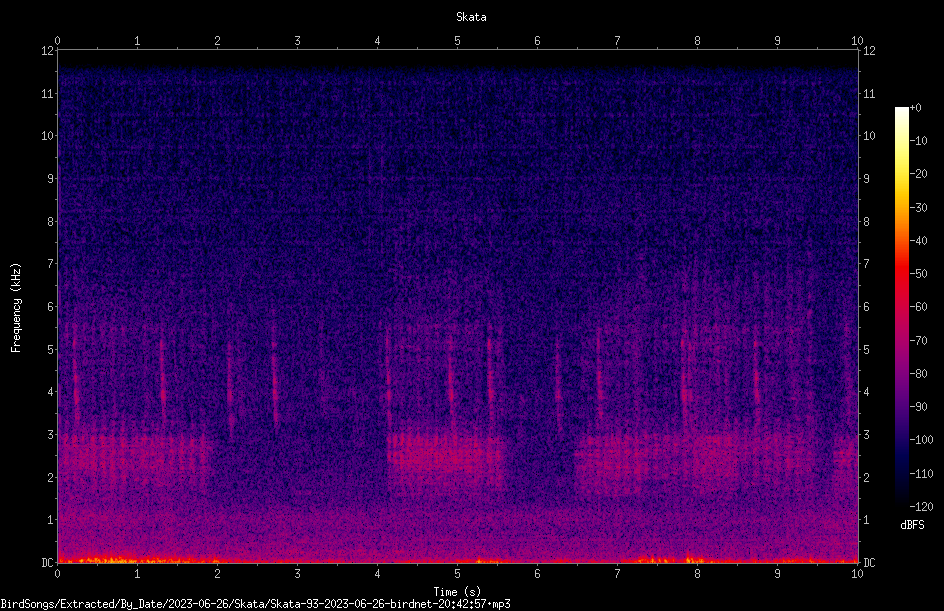Click the "-80" colorbar tick label
944x611 pixels.
[x=919, y=374]
